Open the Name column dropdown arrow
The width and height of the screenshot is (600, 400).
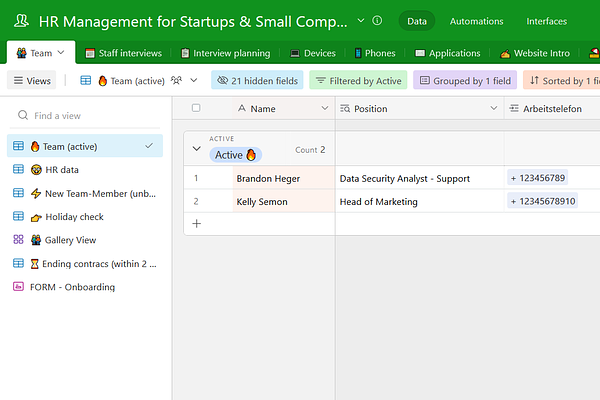click(x=325, y=108)
